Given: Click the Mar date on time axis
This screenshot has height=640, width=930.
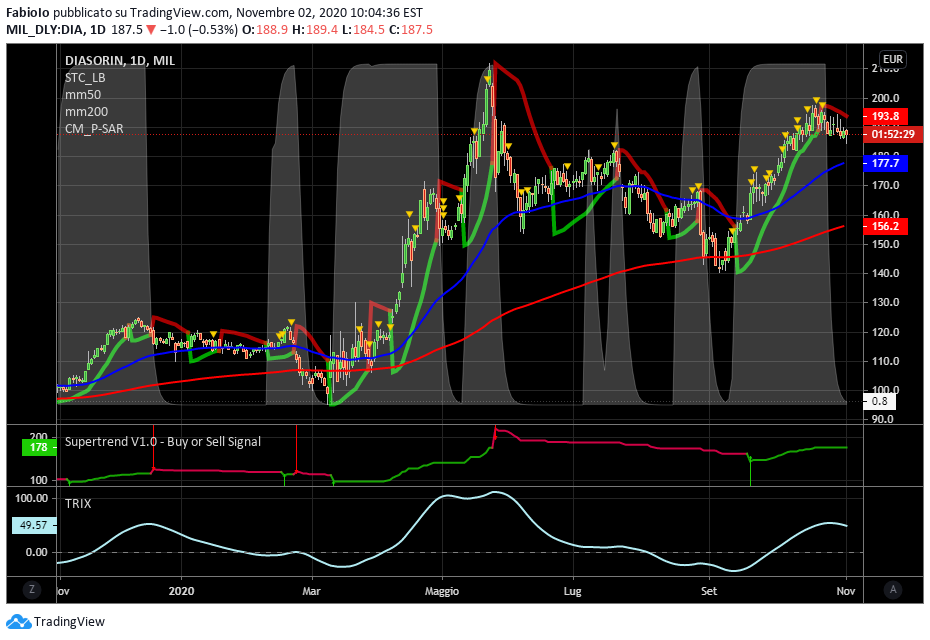Looking at the screenshot, I should [311, 591].
